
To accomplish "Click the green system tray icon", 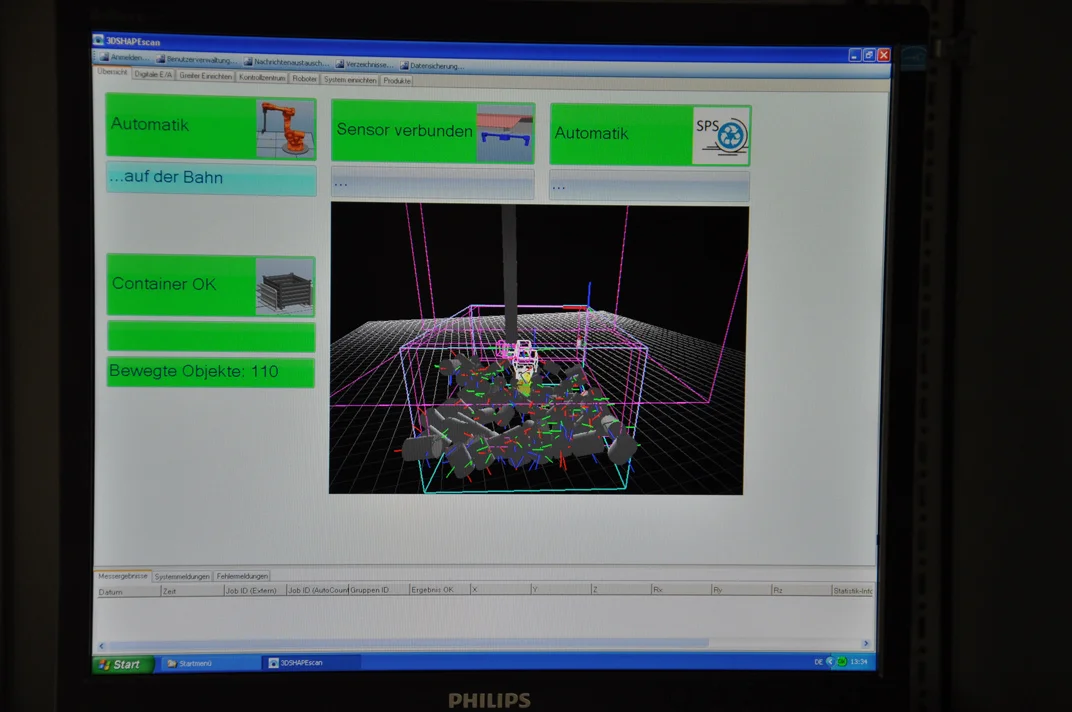I will 842,661.
